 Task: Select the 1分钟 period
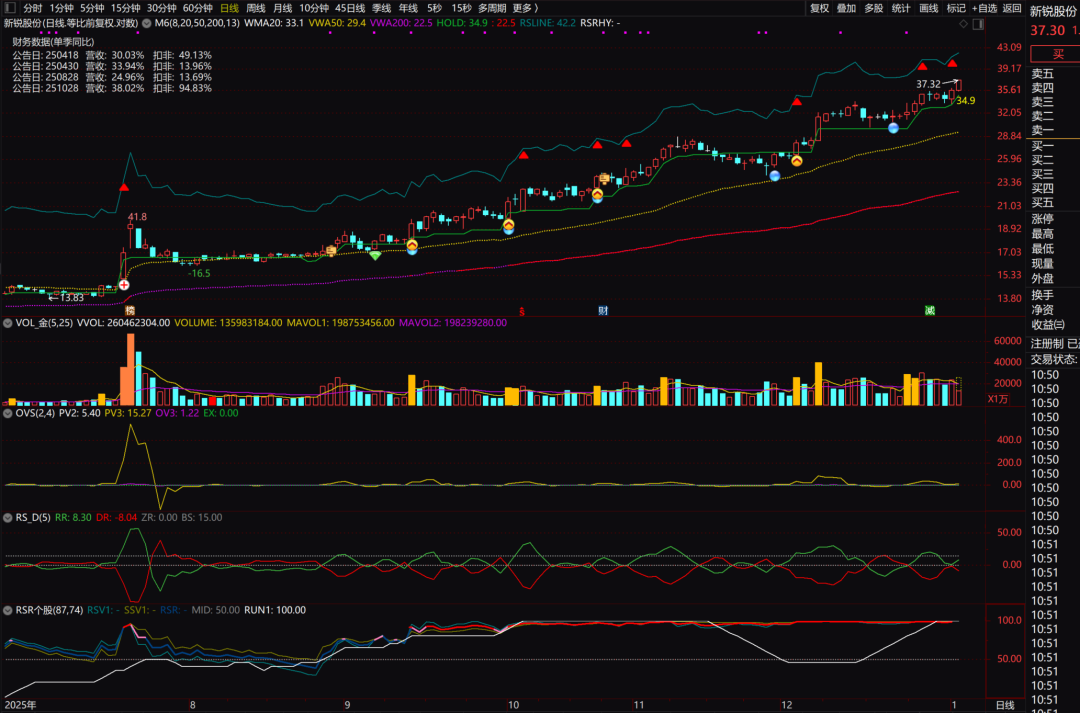[x=61, y=8]
